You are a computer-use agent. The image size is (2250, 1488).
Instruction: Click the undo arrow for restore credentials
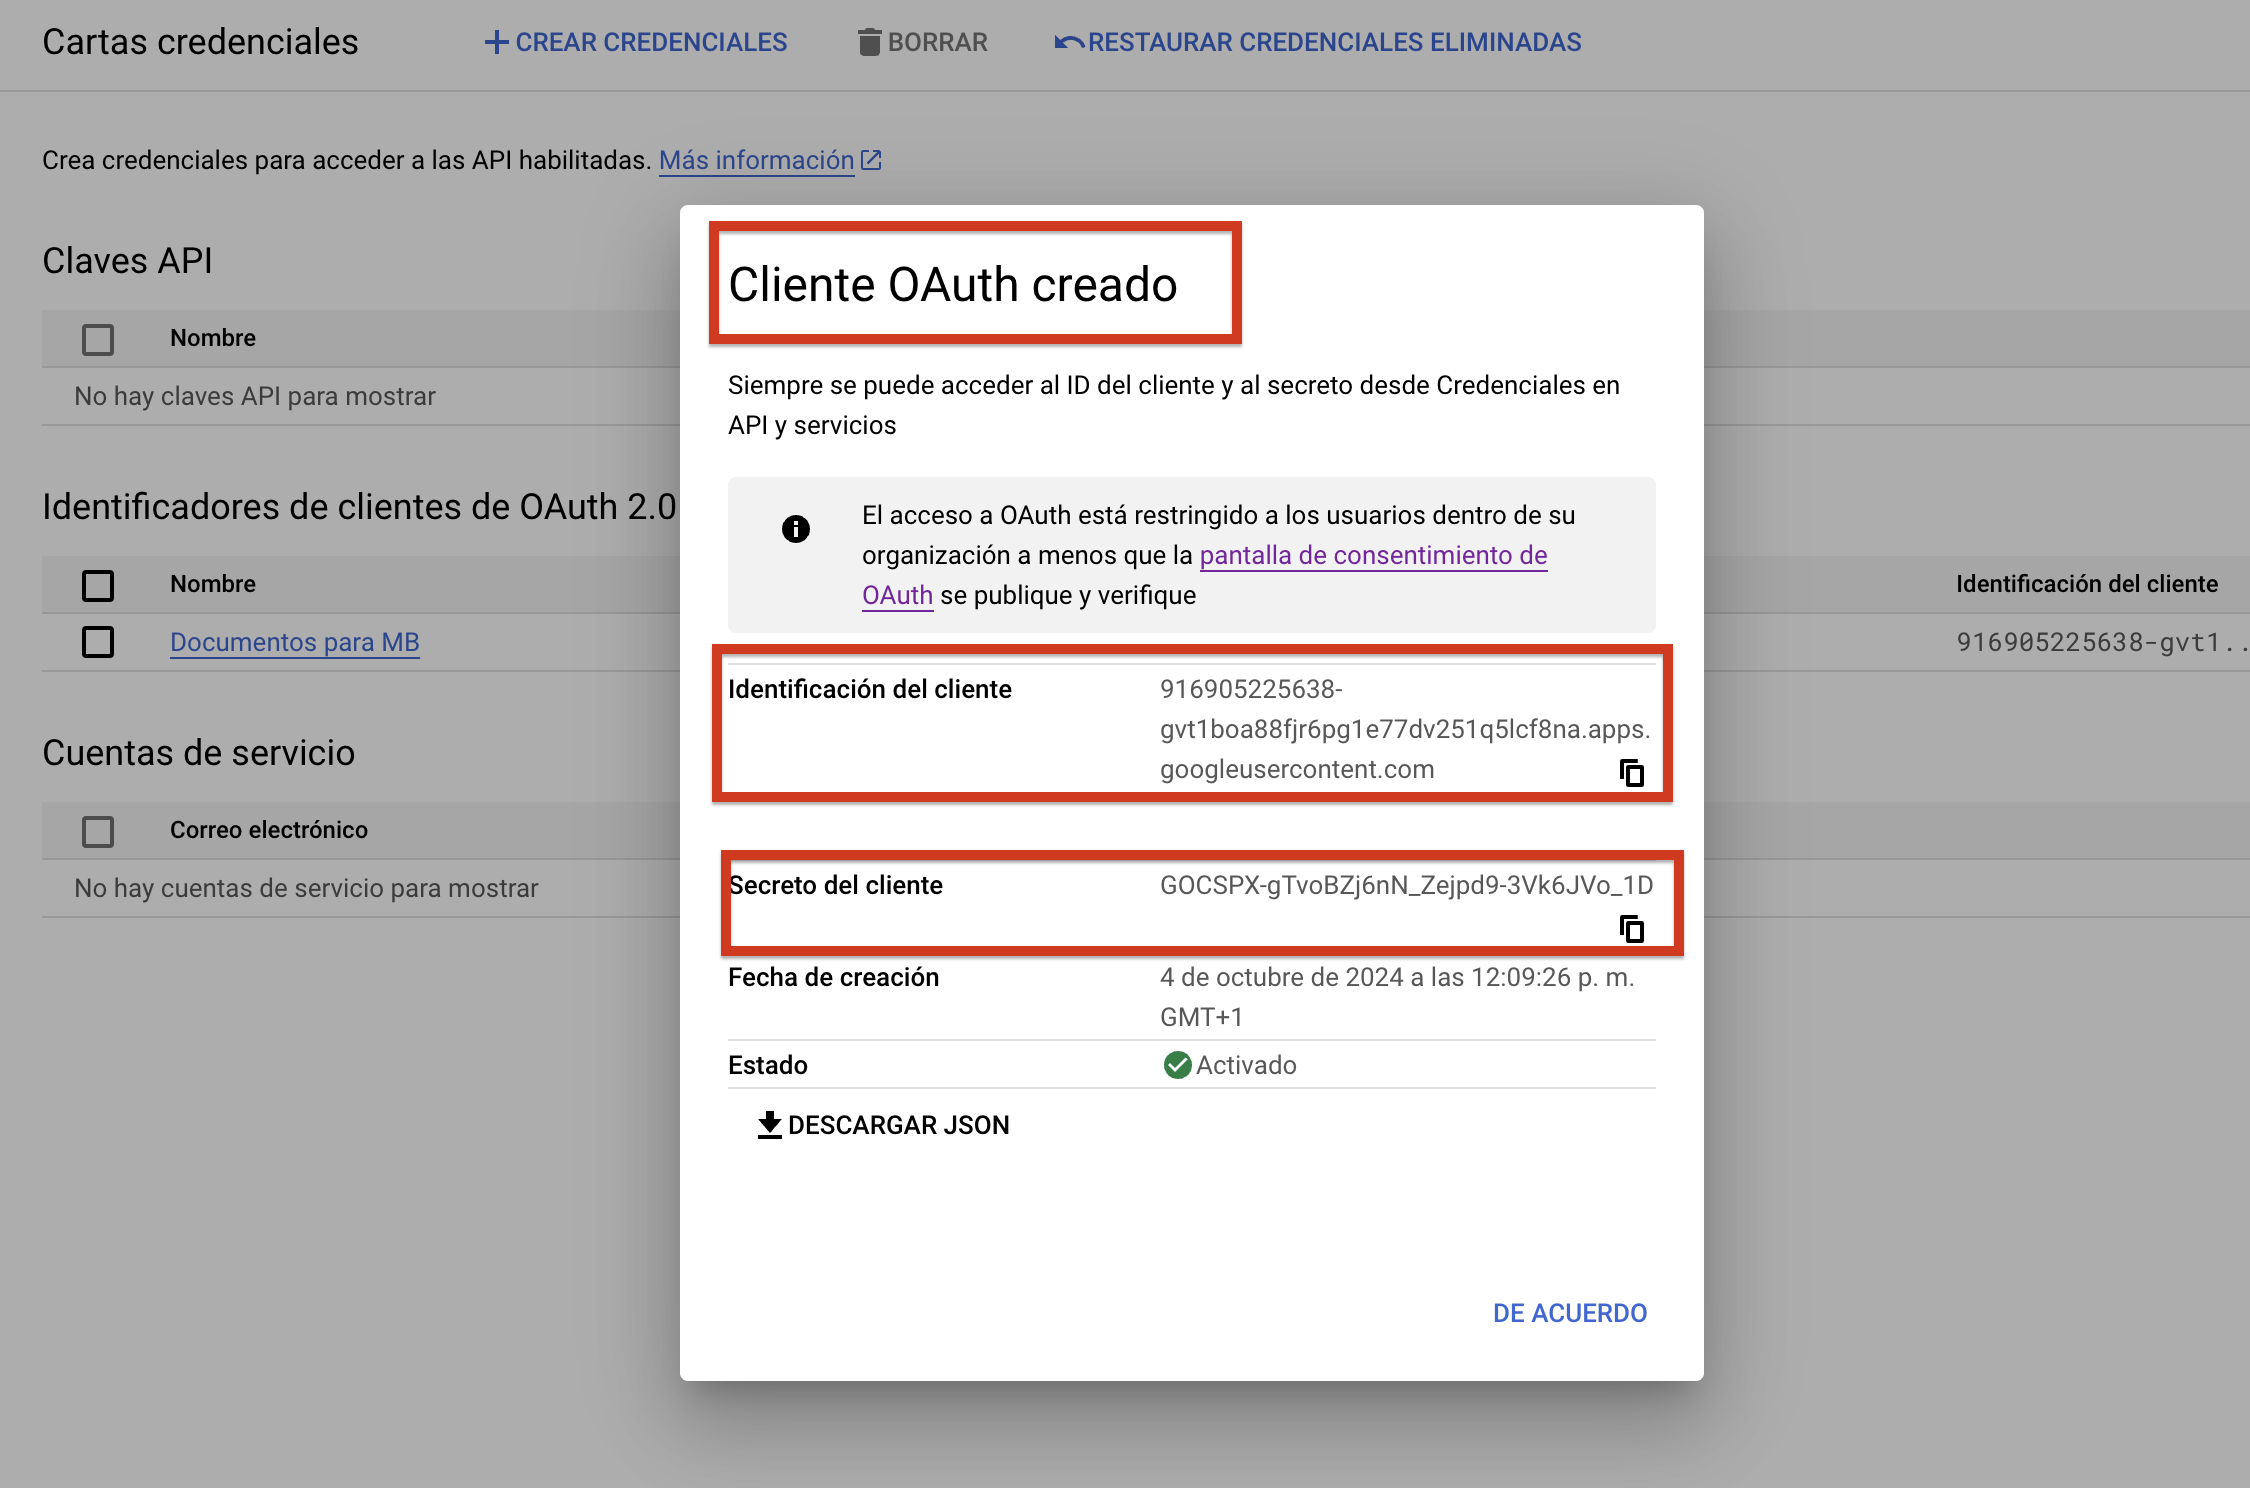tap(1068, 42)
